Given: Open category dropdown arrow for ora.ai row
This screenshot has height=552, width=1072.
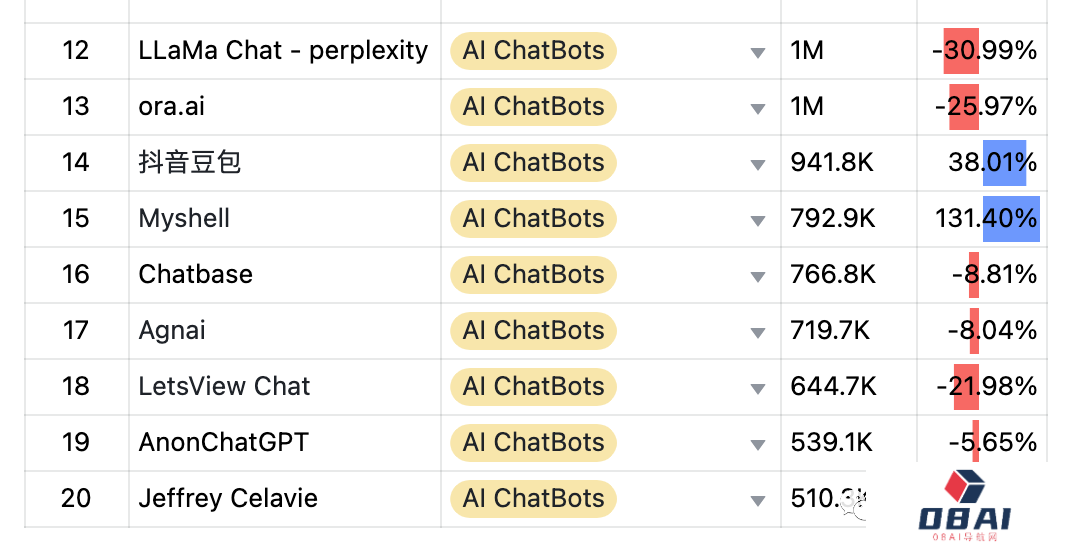Looking at the screenshot, I should [x=758, y=109].
